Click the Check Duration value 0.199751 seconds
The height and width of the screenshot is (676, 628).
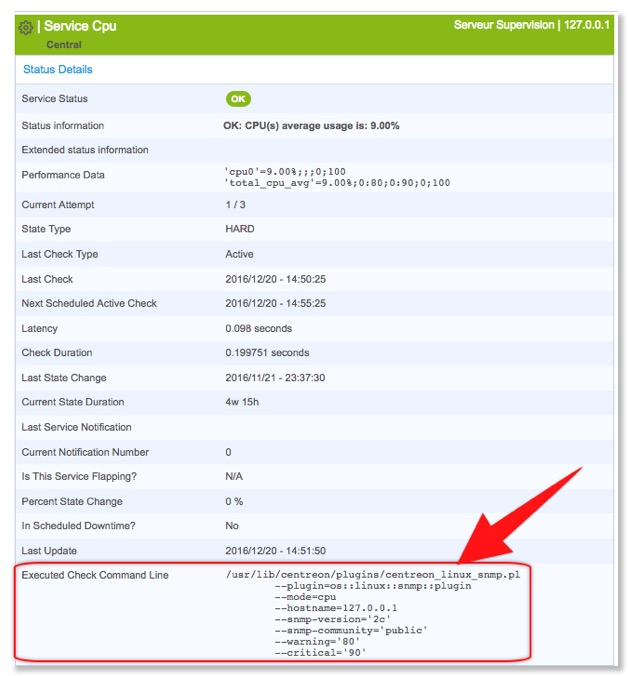pos(268,353)
